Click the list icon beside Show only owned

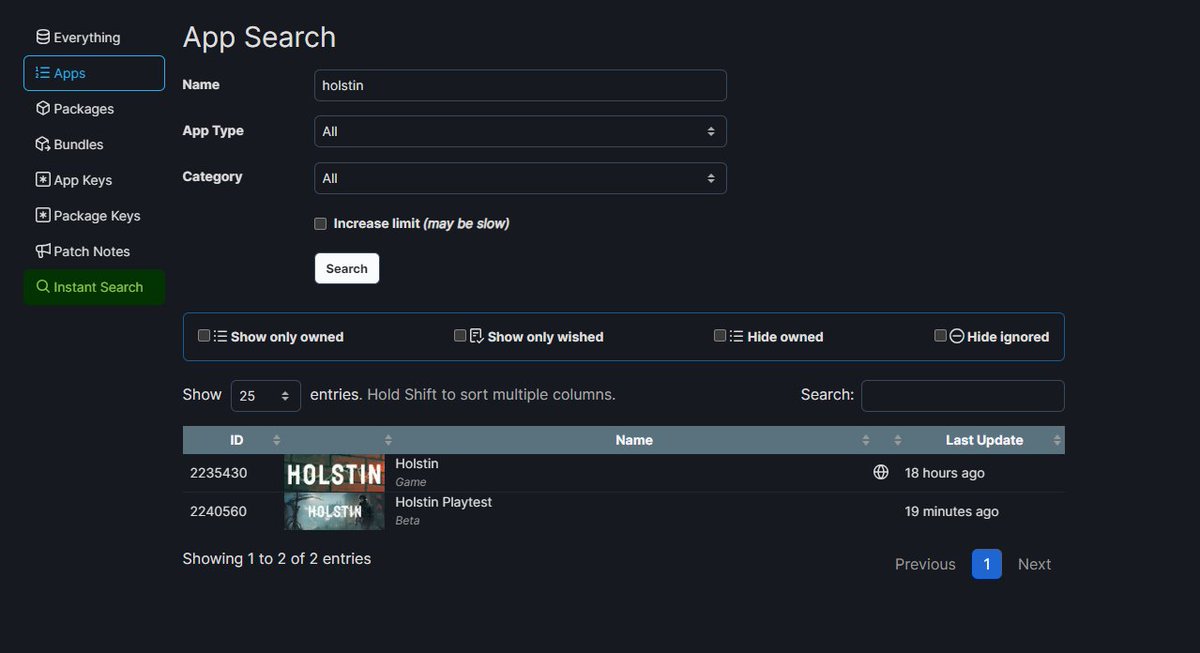(x=221, y=336)
